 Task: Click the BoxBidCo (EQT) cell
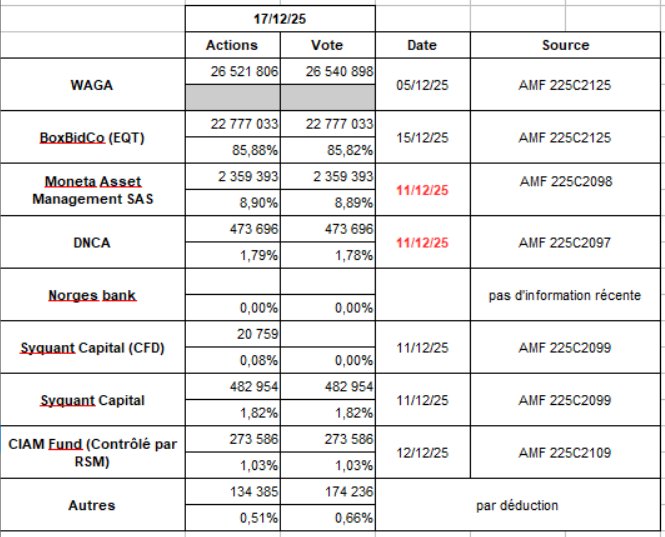click(92, 138)
